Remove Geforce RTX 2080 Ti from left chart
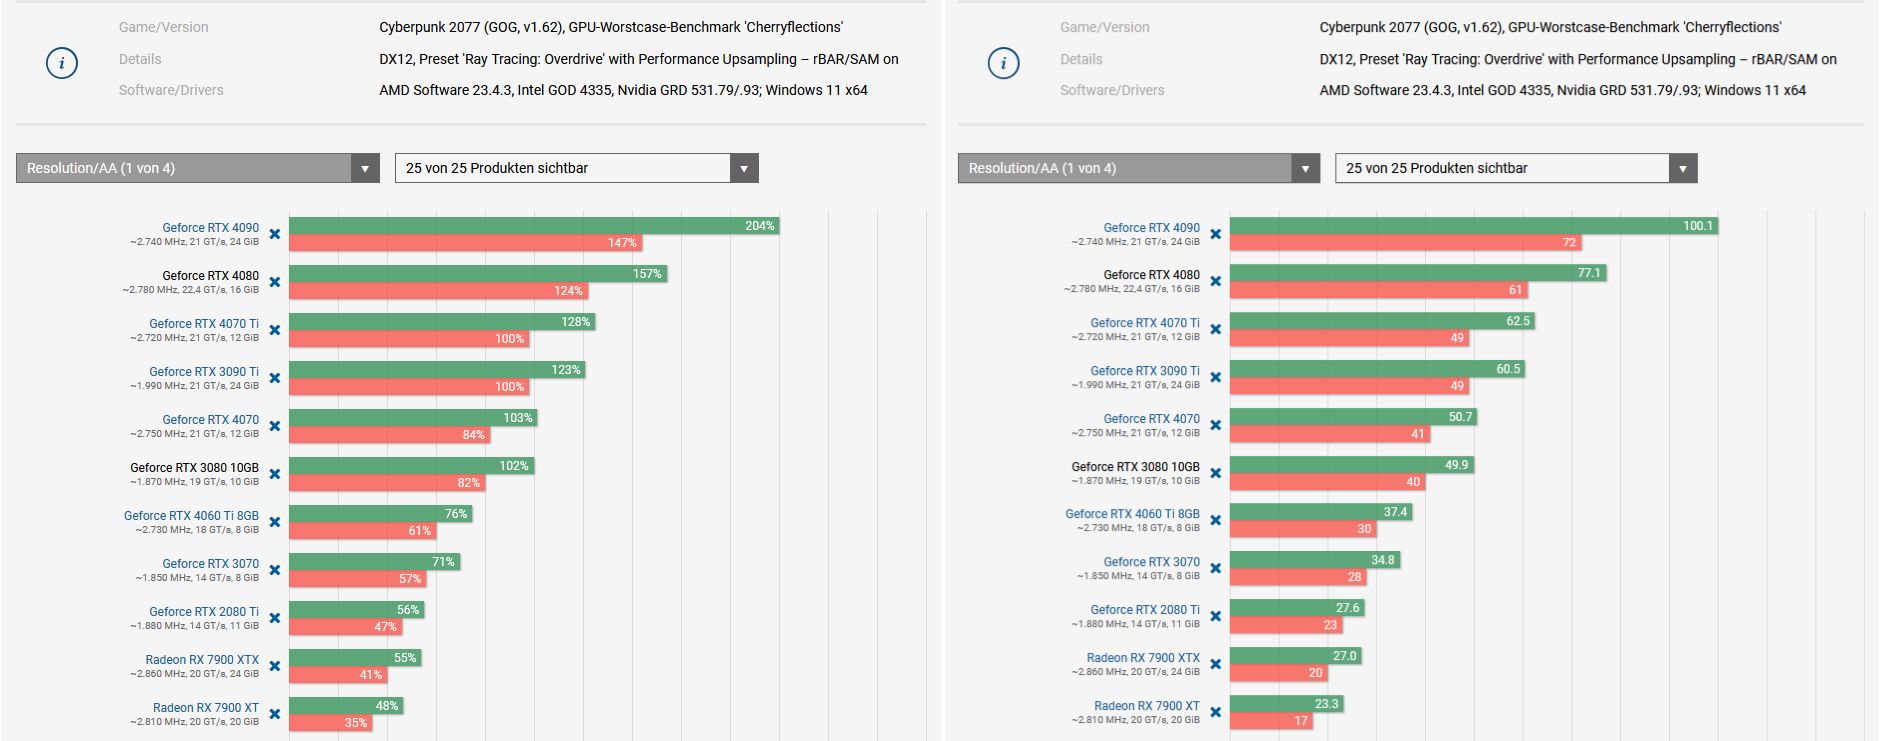1881x741 pixels. point(275,618)
